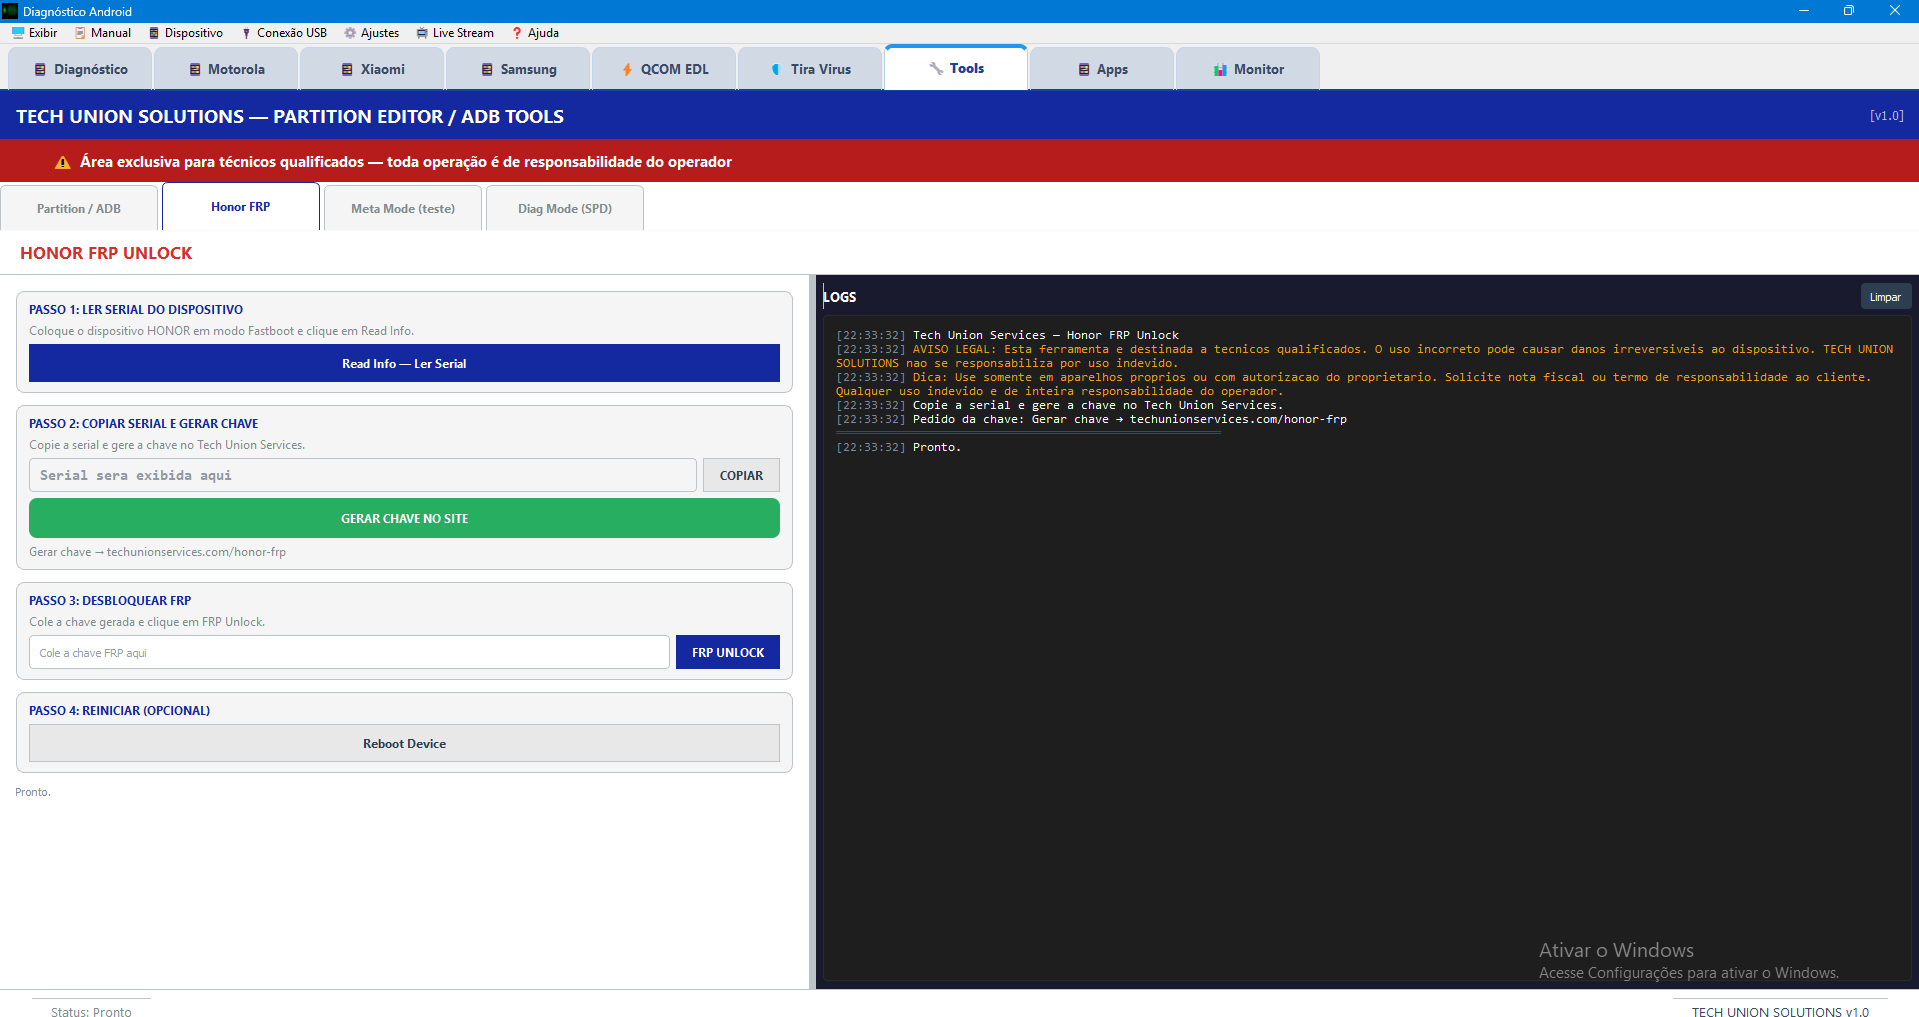Switch to the Motorola tab
Image resolution: width=1919 pixels, height=1017 pixels.
pos(226,69)
